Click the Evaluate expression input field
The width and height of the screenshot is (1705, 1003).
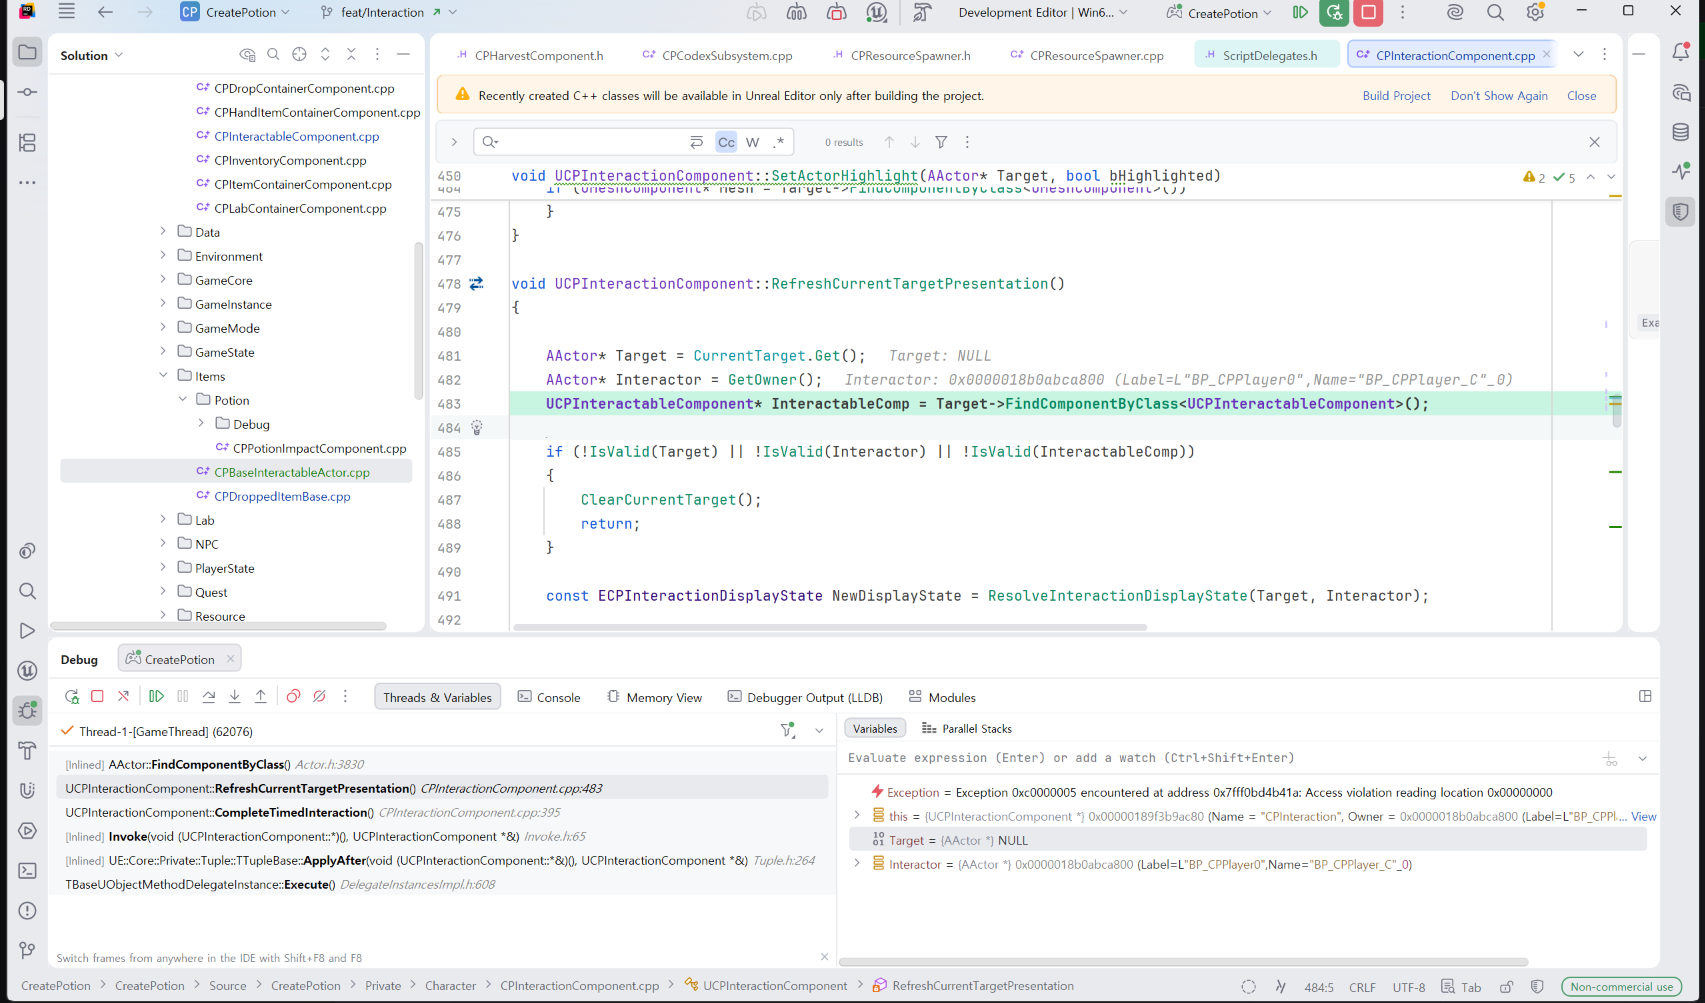click(x=1220, y=758)
